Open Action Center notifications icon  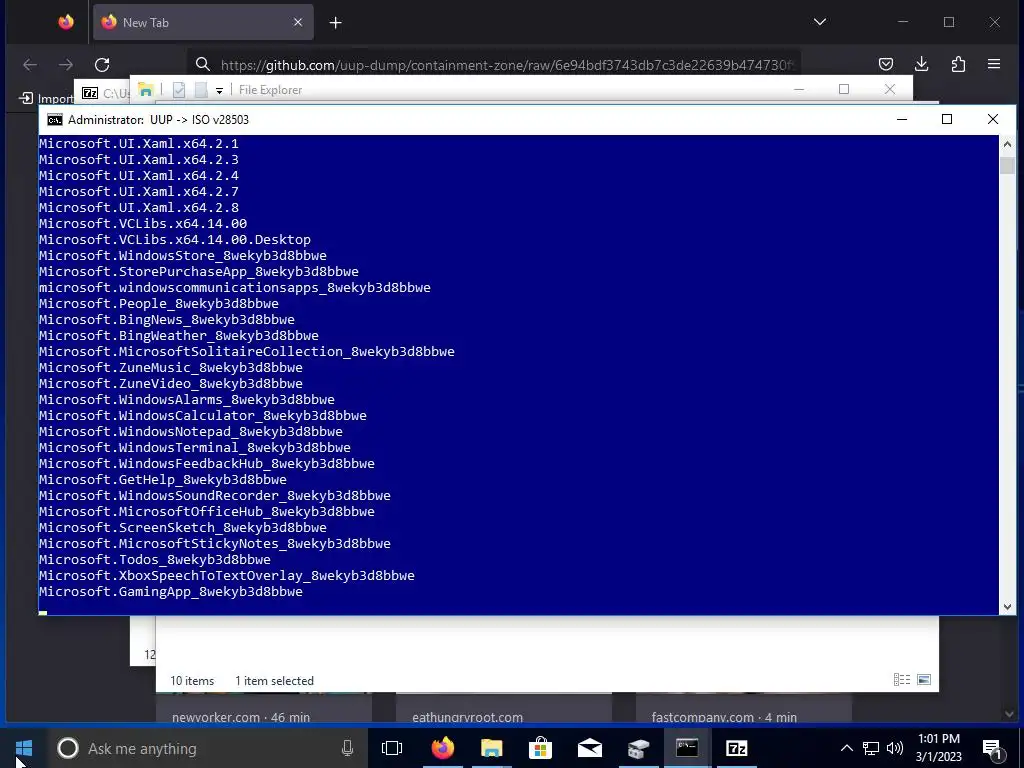point(992,749)
